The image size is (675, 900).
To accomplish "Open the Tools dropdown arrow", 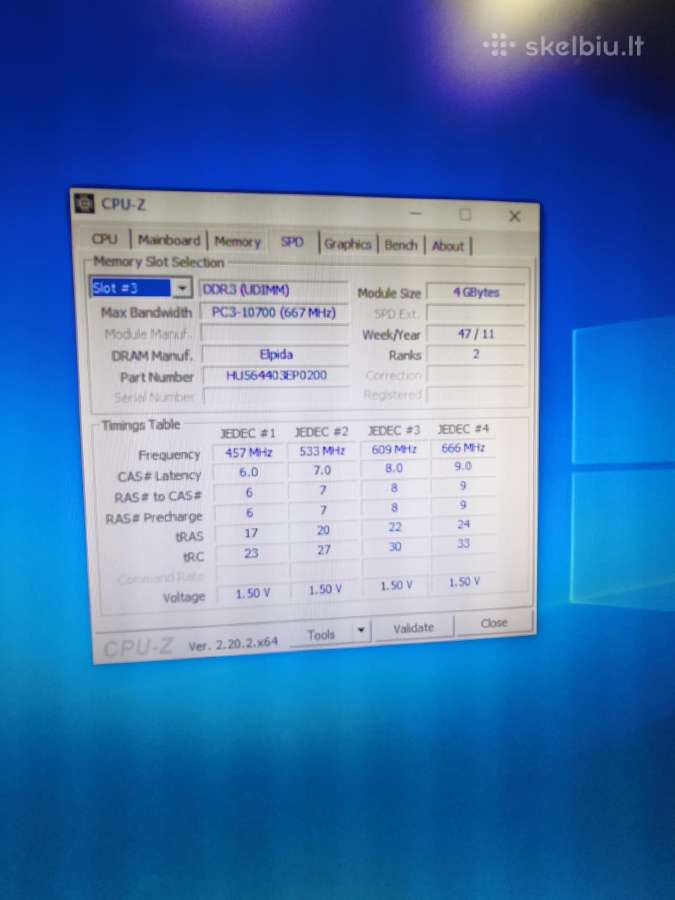I will click(x=361, y=630).
